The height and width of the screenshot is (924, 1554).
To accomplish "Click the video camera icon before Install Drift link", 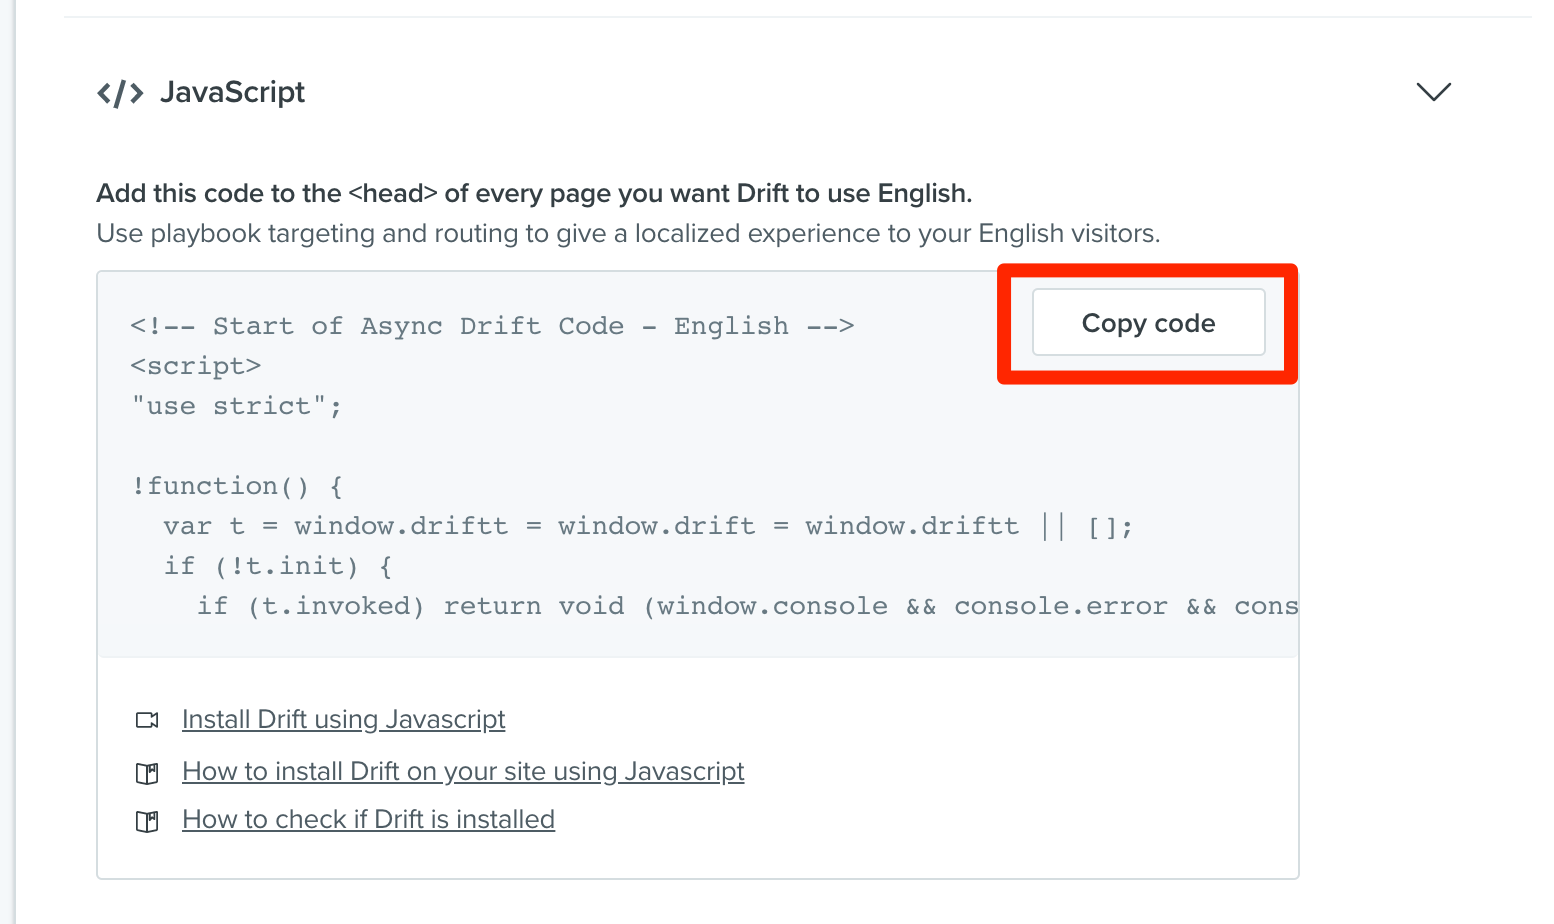I will tap(147, 719).
